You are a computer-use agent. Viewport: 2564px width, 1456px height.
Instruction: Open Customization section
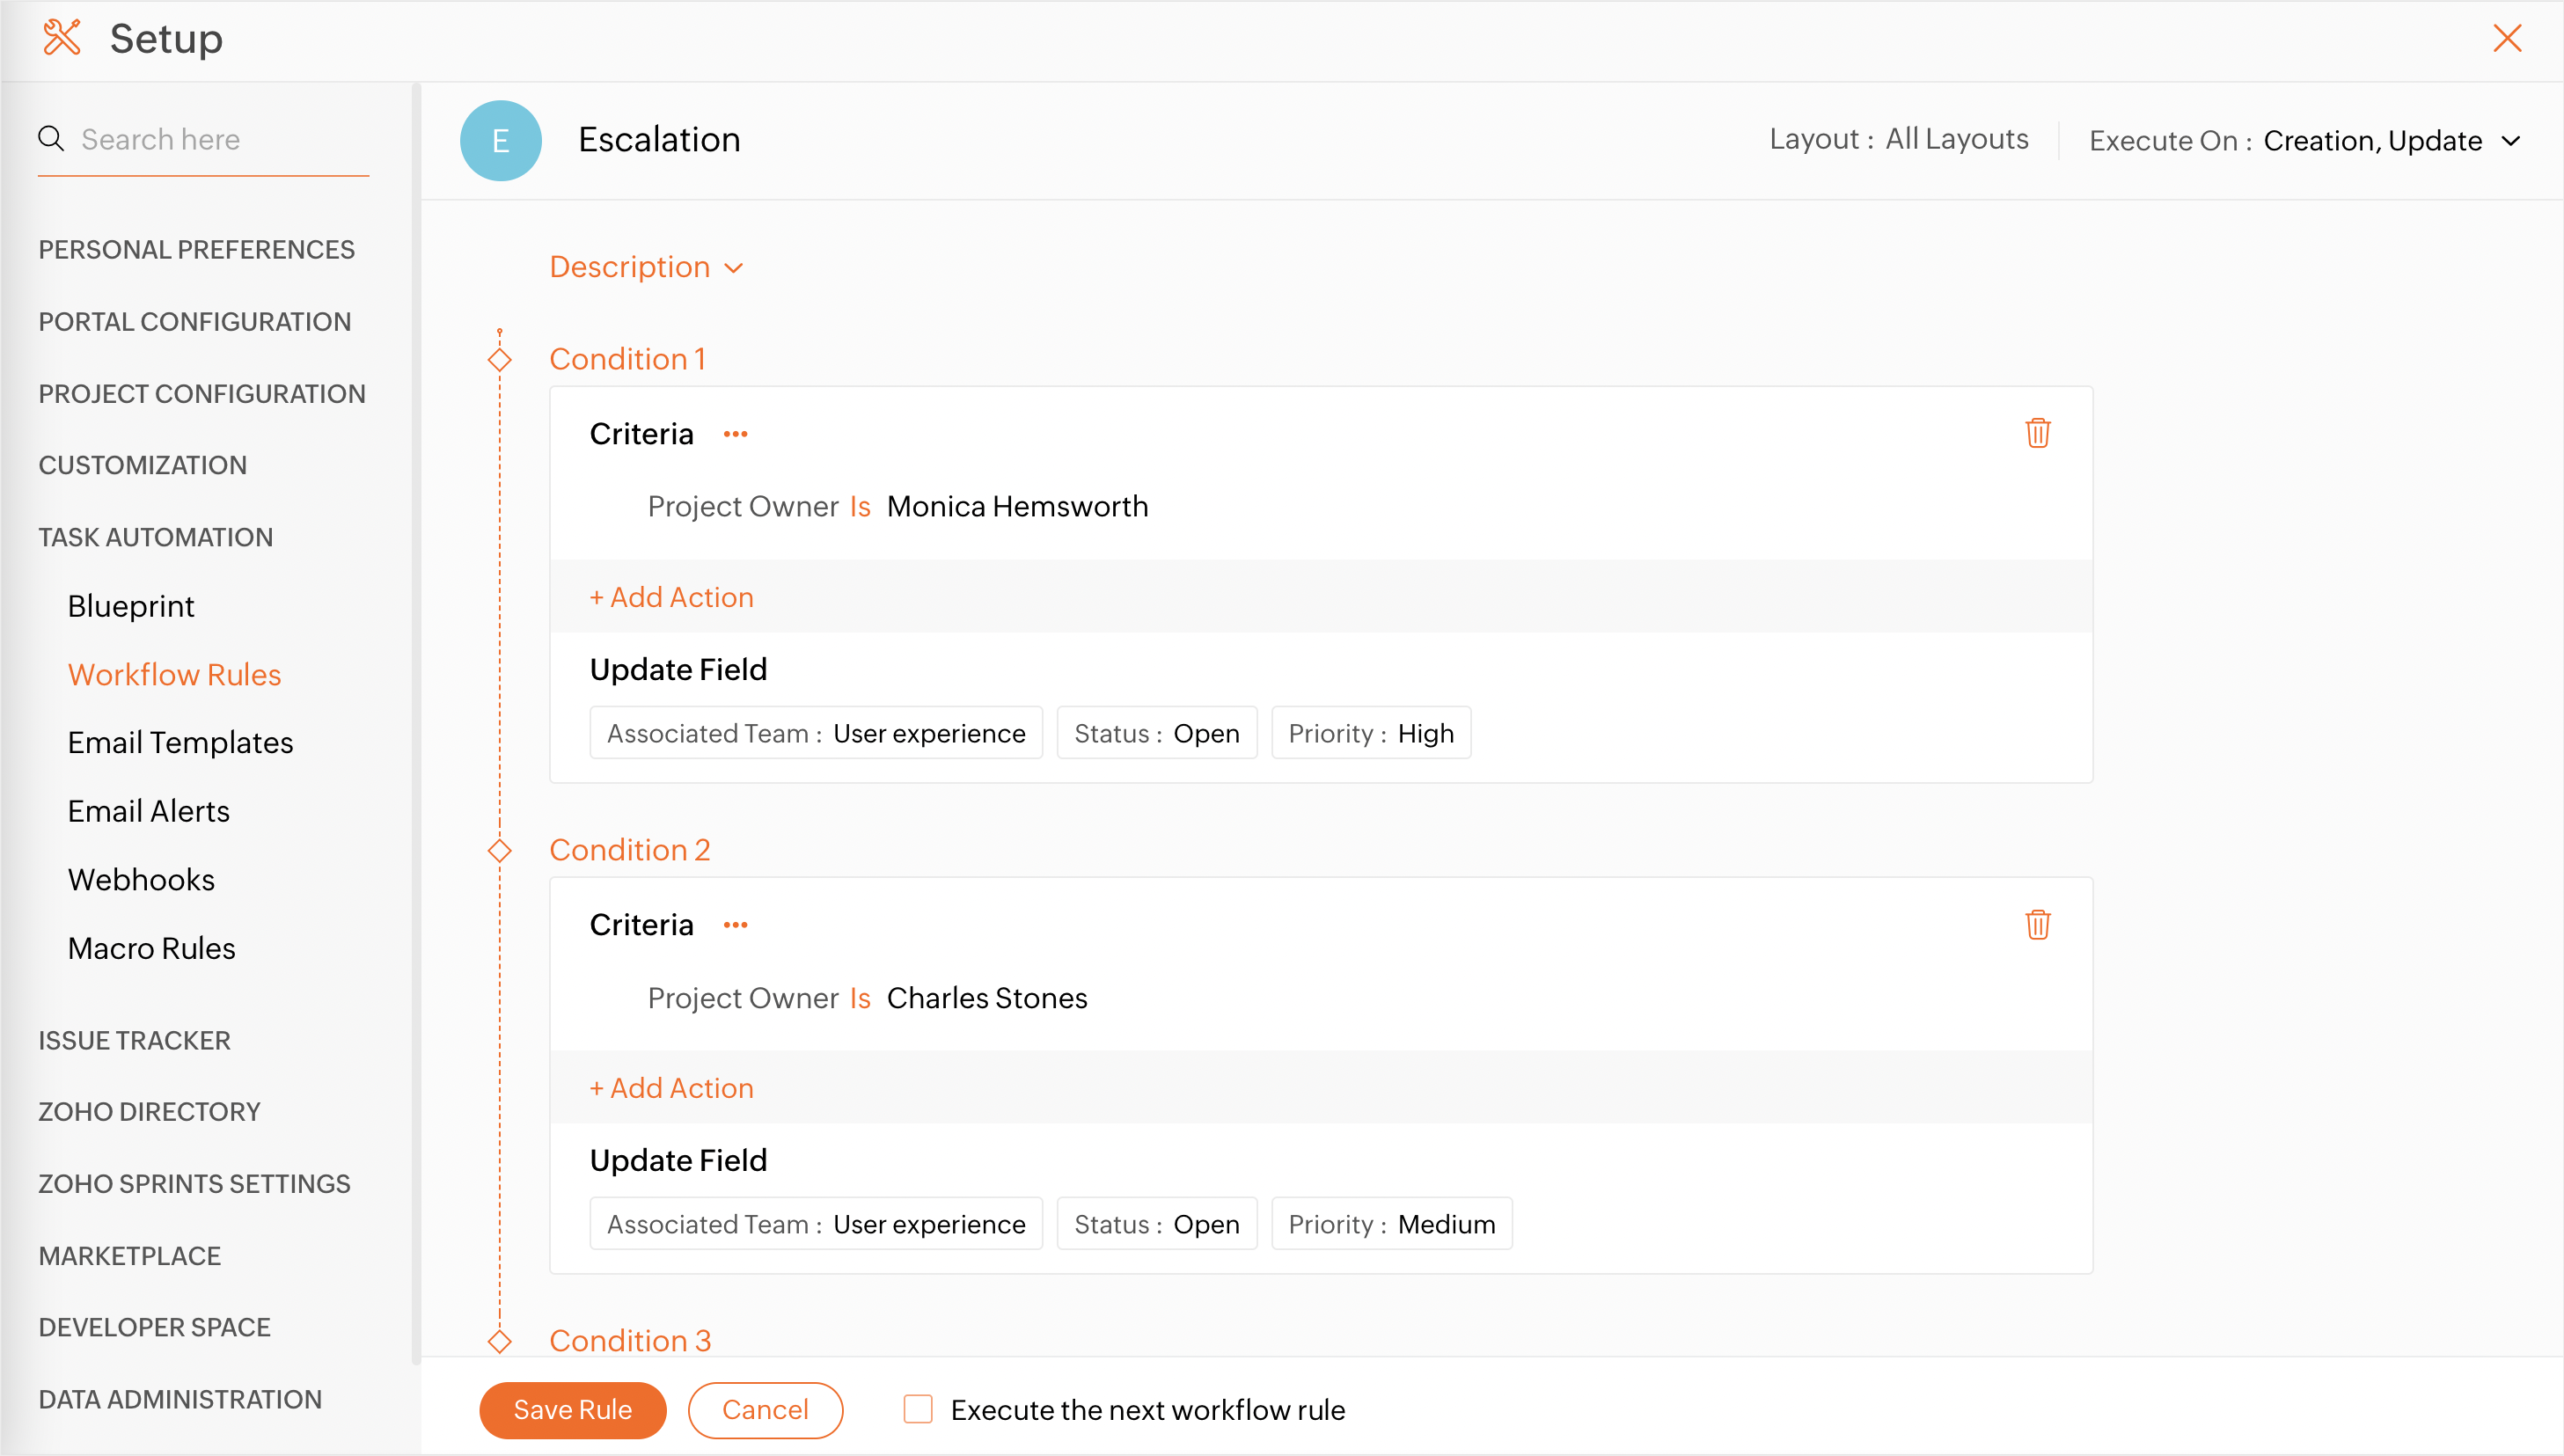tap(142, 465)
